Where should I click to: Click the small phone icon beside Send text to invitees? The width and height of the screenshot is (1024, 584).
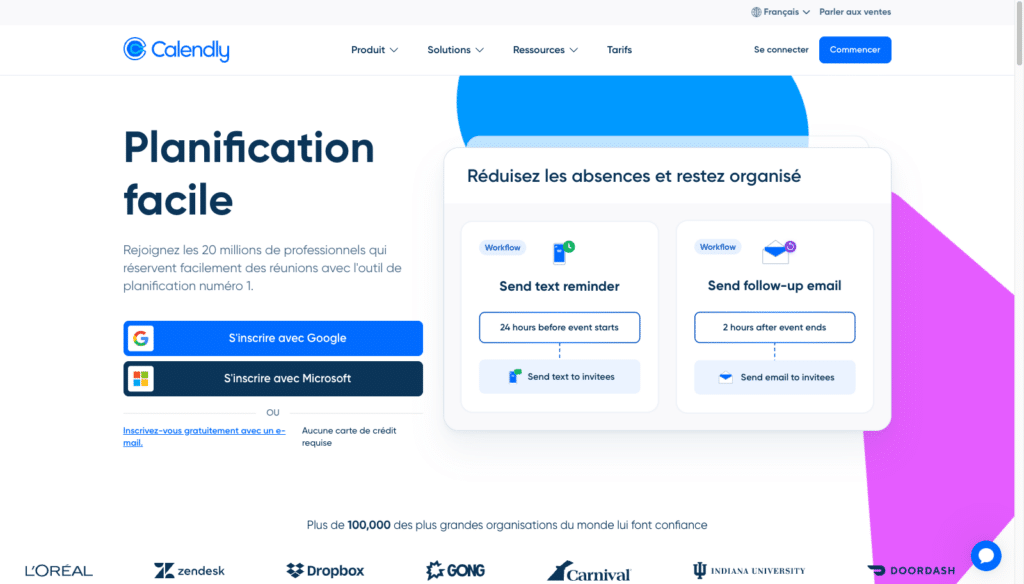click(515, 376)
